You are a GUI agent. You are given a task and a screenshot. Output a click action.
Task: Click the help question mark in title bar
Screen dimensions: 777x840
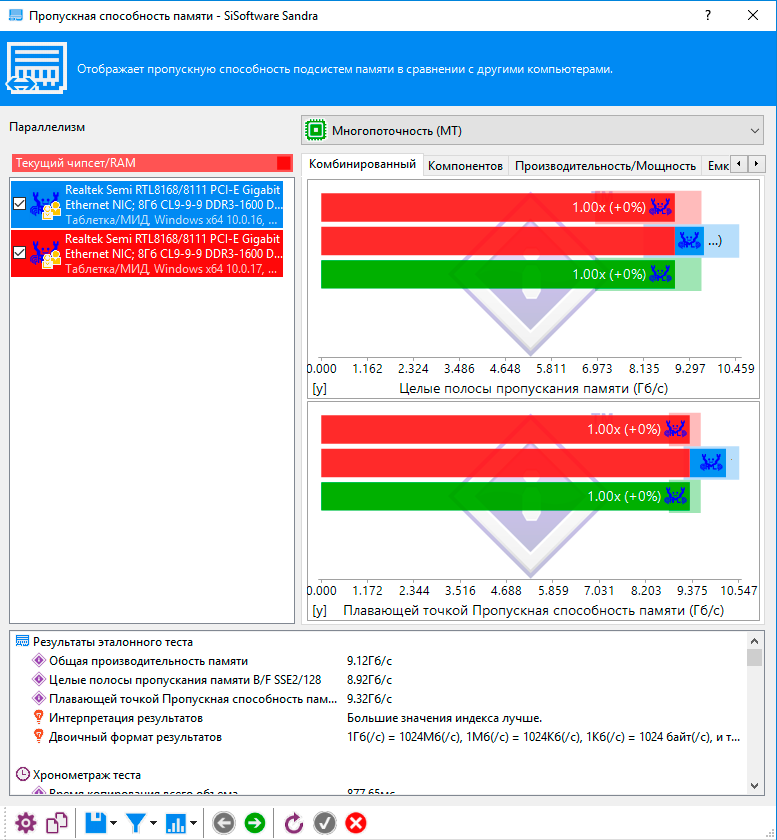point(708,17)
